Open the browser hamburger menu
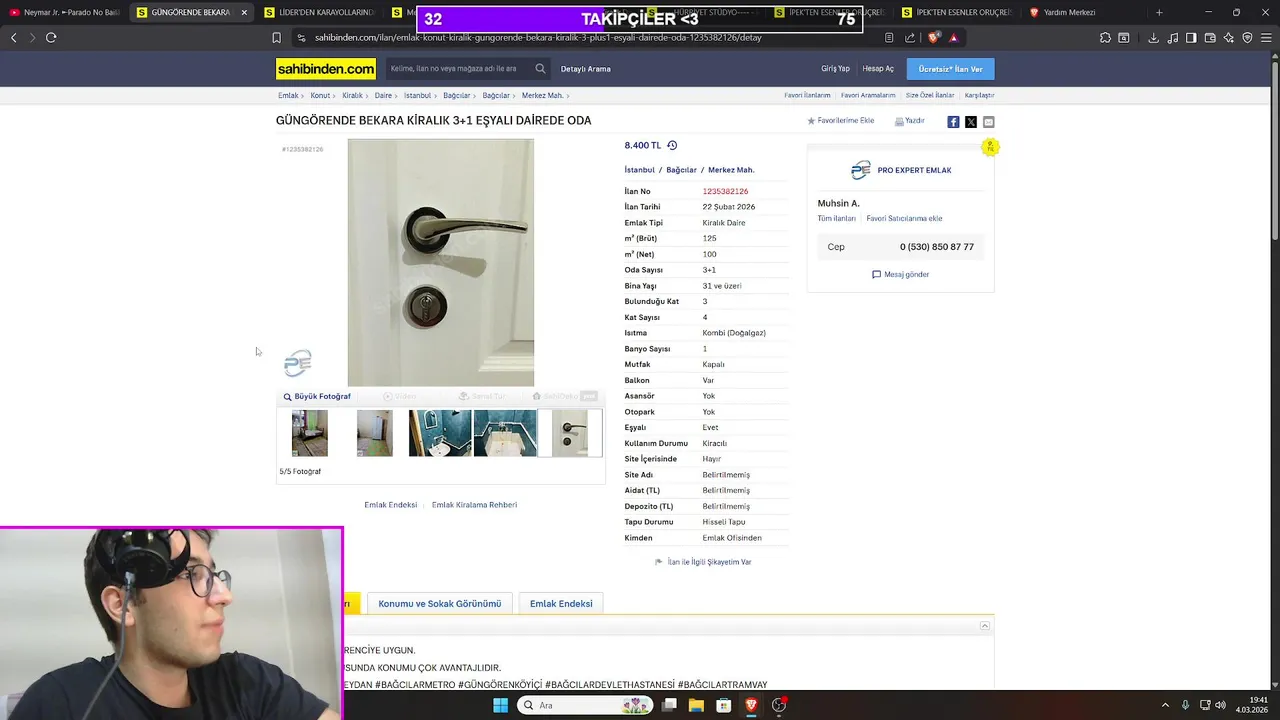1280x720 pixels. tap(1266, 38)
